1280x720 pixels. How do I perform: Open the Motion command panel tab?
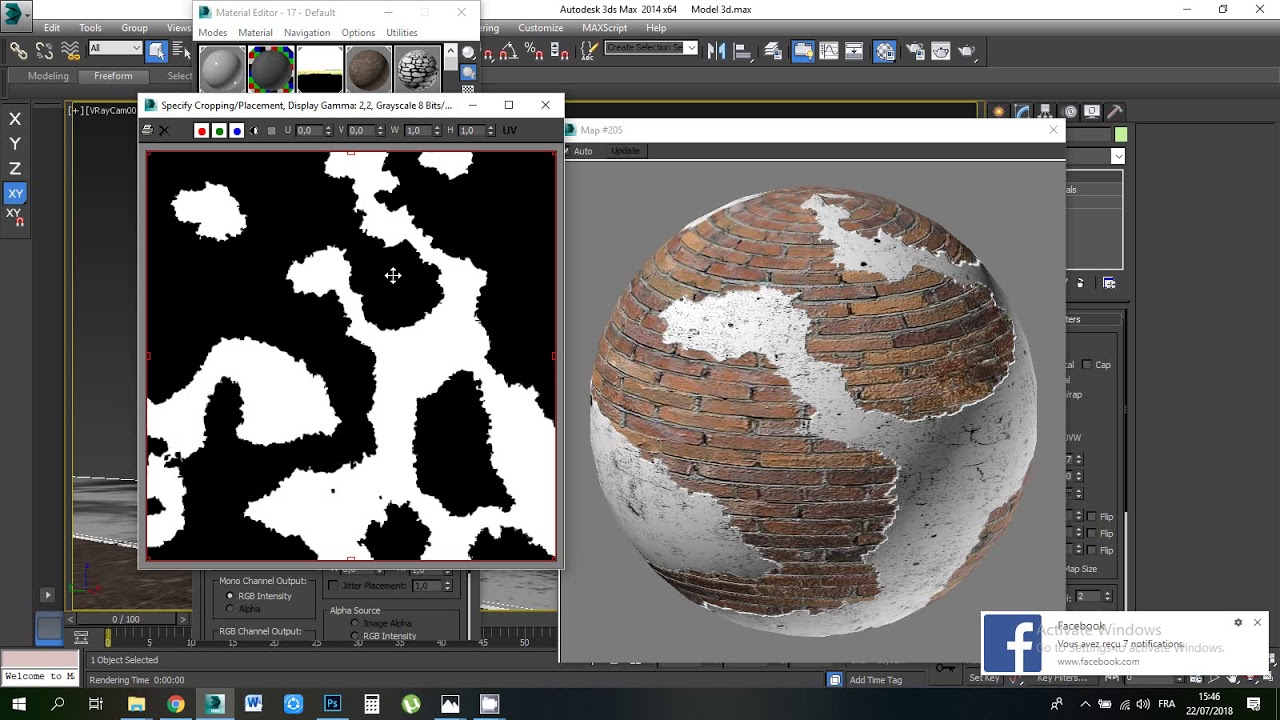[x=1070, y=112]
